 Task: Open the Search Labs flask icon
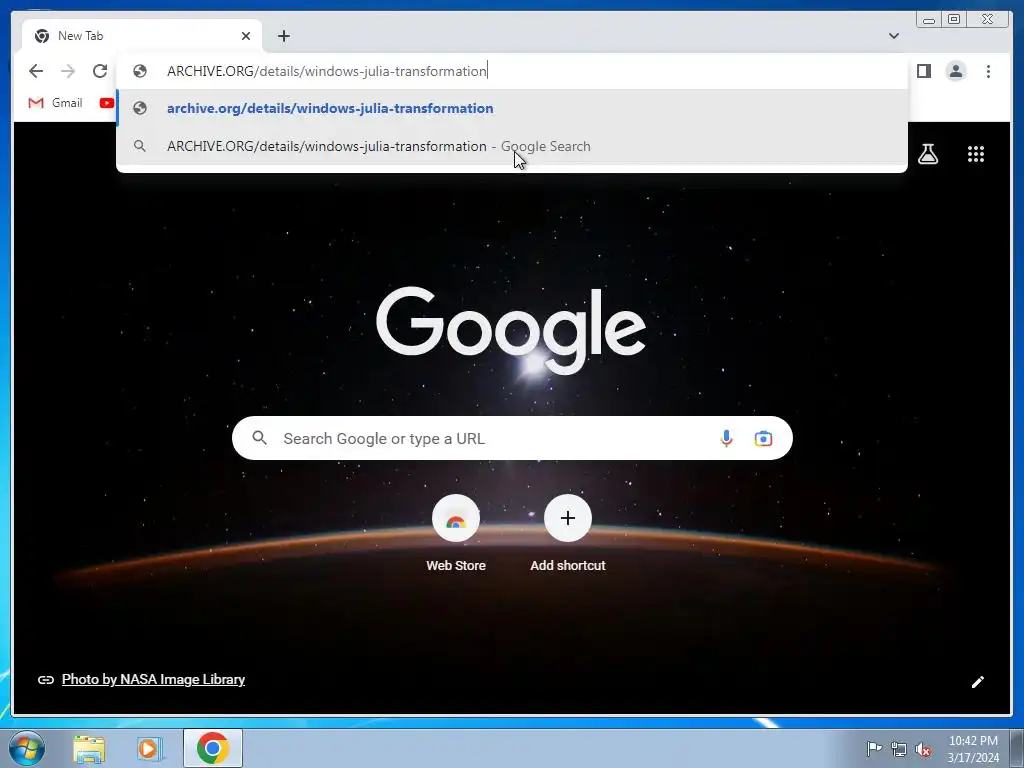tap(927, 154)
